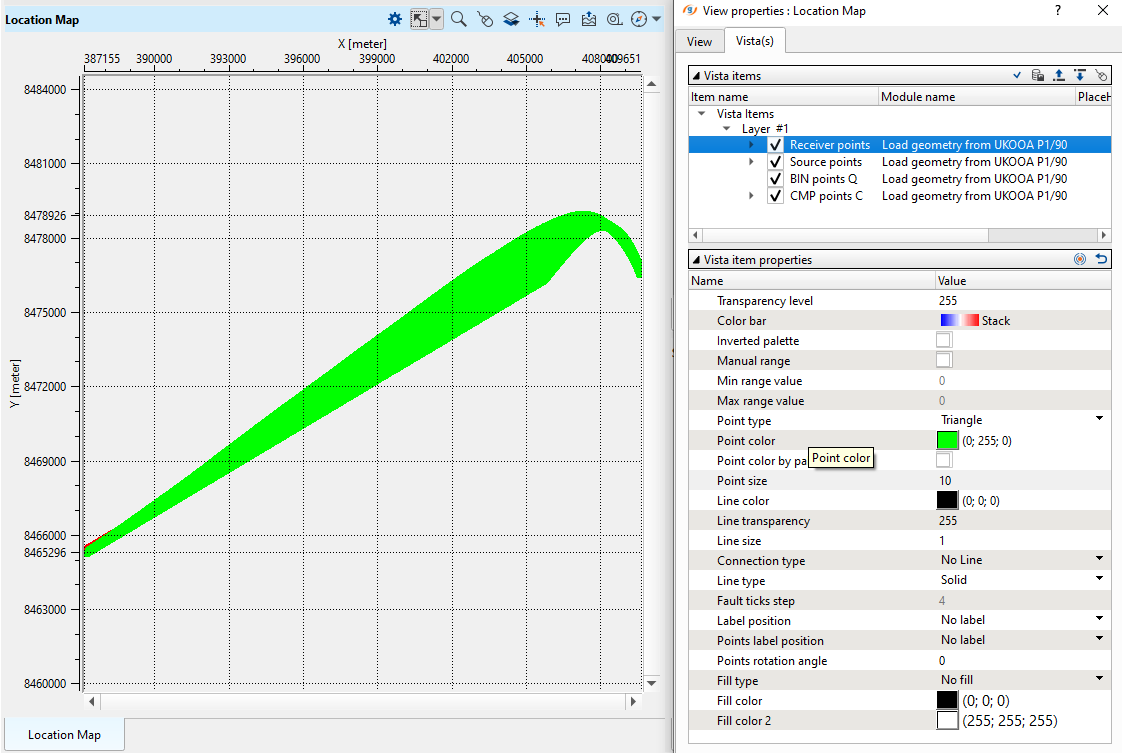Open the Location Map settings gear
Screen dimensions: 1122x753
[x=395, y=19]
